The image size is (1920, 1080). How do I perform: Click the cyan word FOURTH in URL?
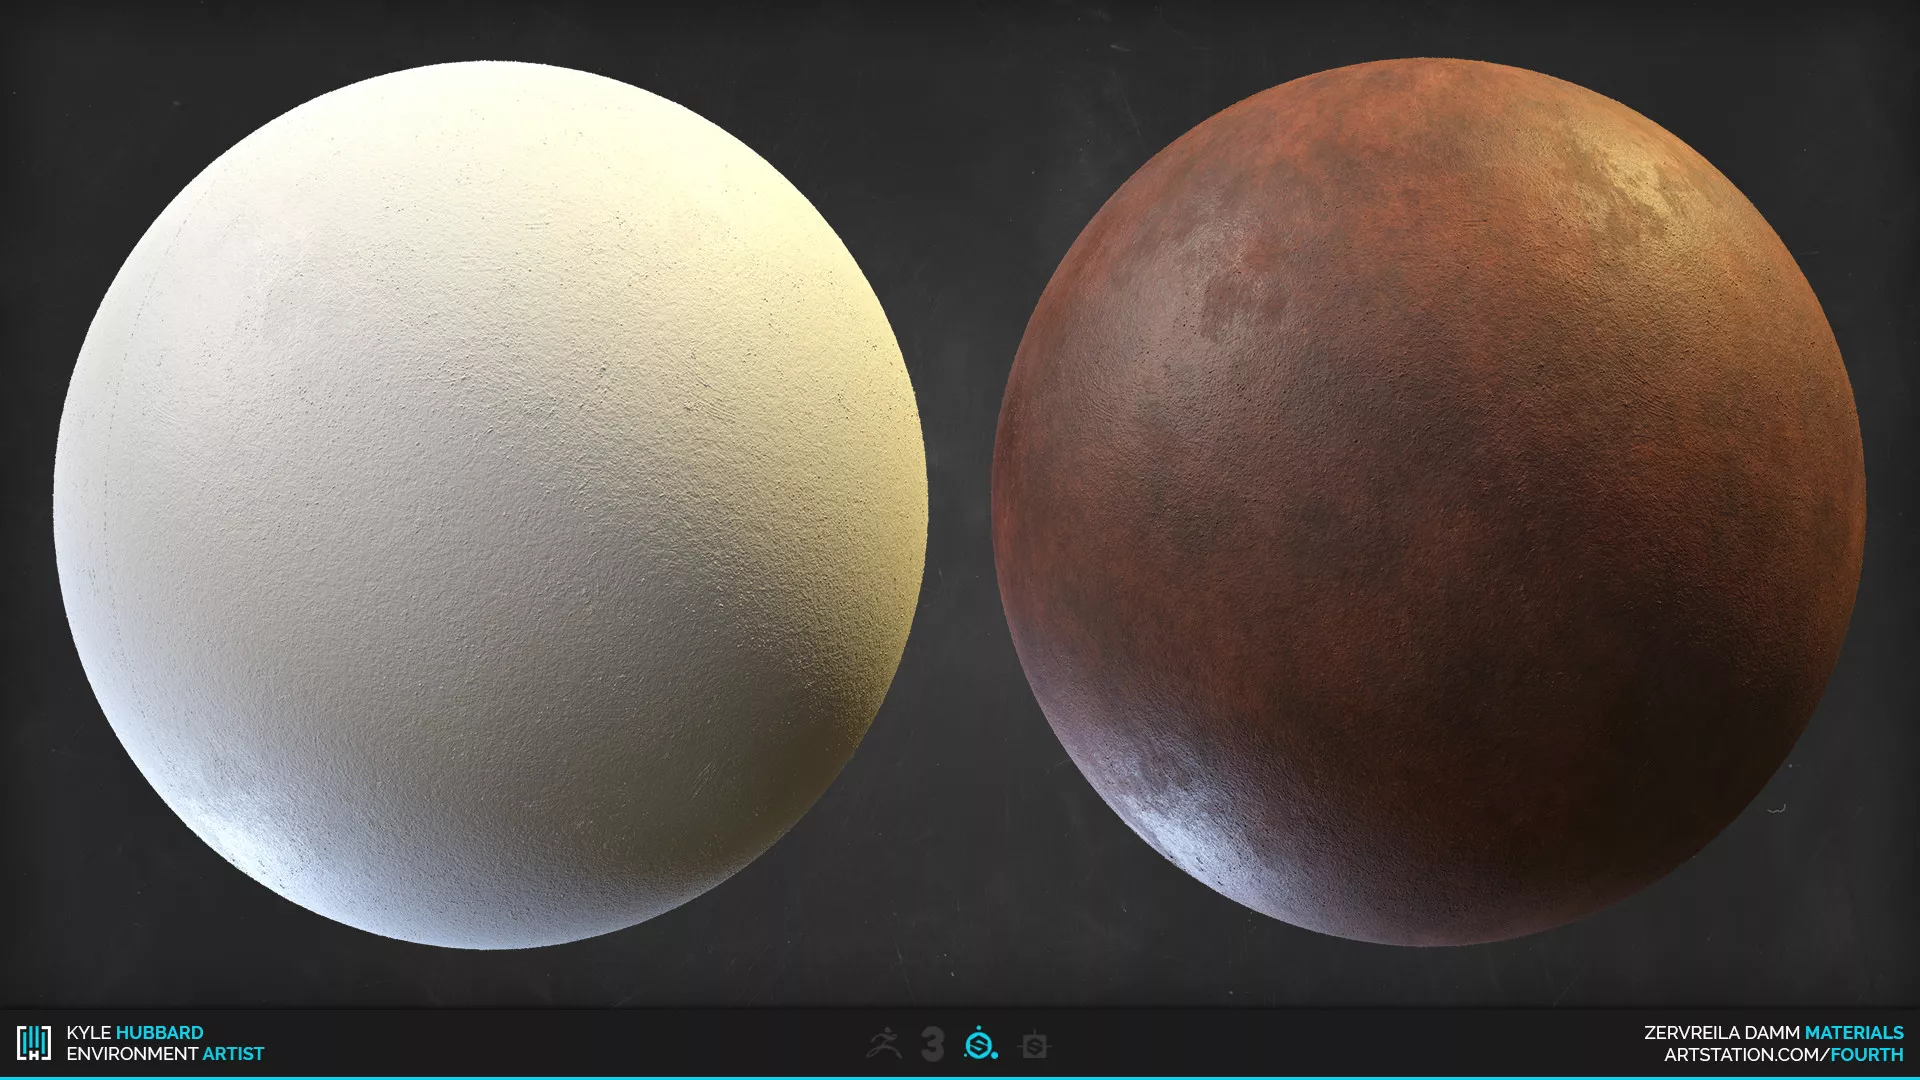tap(1867, 1054)
